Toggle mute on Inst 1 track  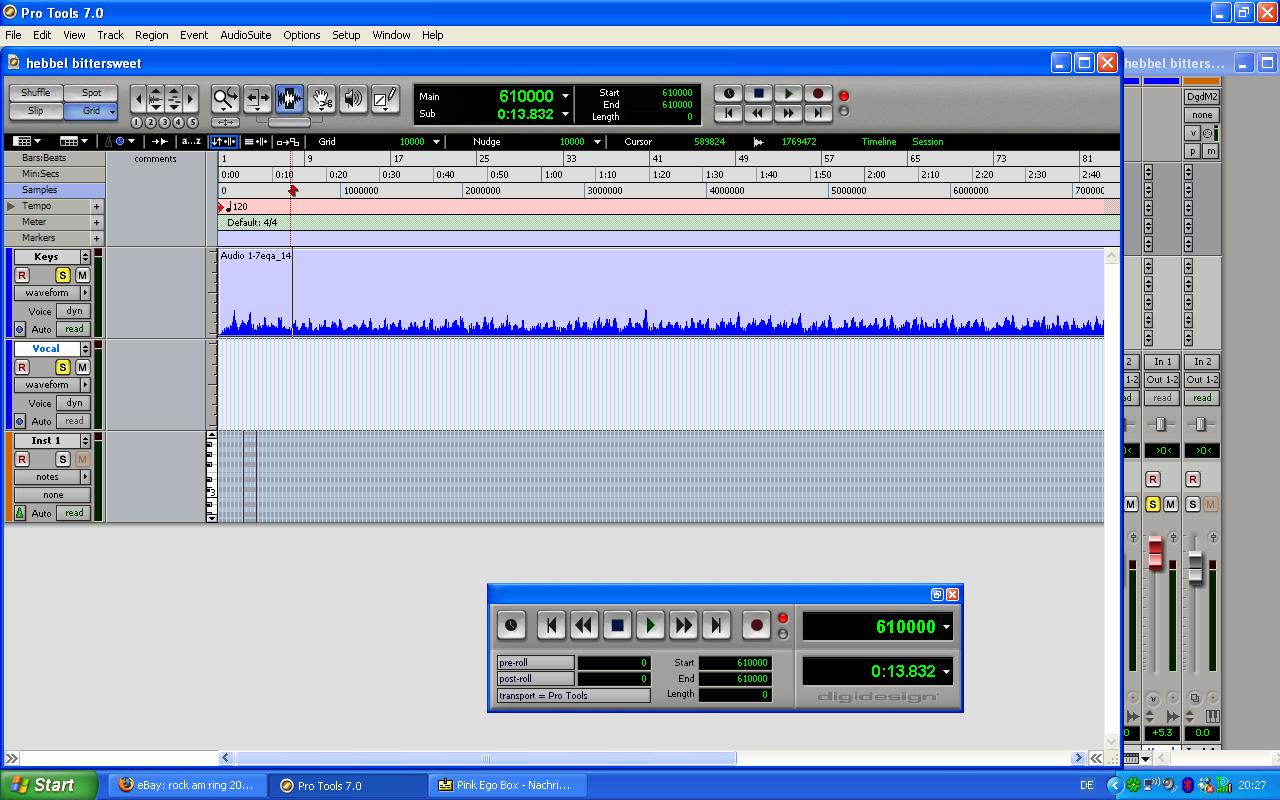82,459
